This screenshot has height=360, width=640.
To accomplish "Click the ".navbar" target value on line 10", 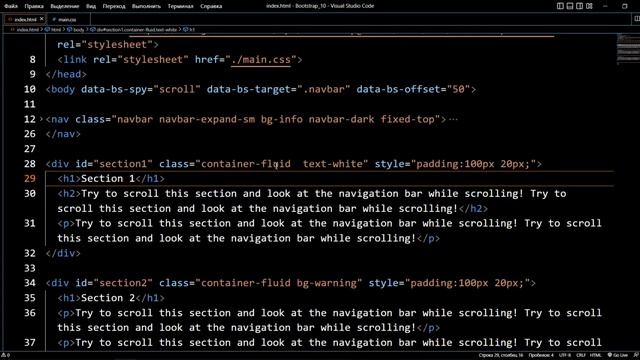I will (x=324, y=89).
